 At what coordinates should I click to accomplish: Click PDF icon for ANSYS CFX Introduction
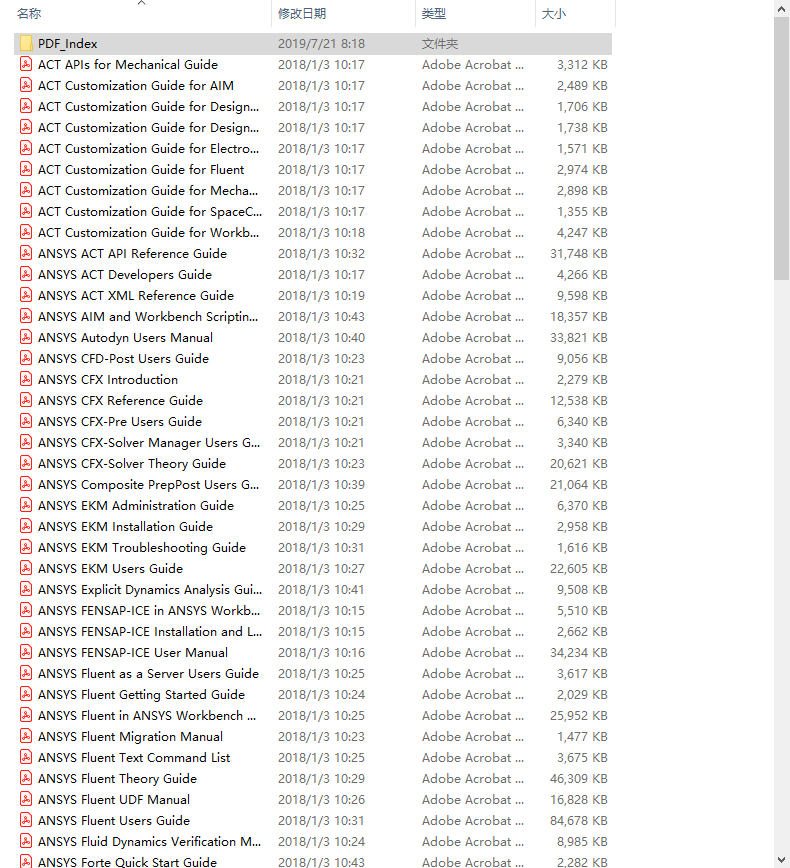click(x=26, y=380)
